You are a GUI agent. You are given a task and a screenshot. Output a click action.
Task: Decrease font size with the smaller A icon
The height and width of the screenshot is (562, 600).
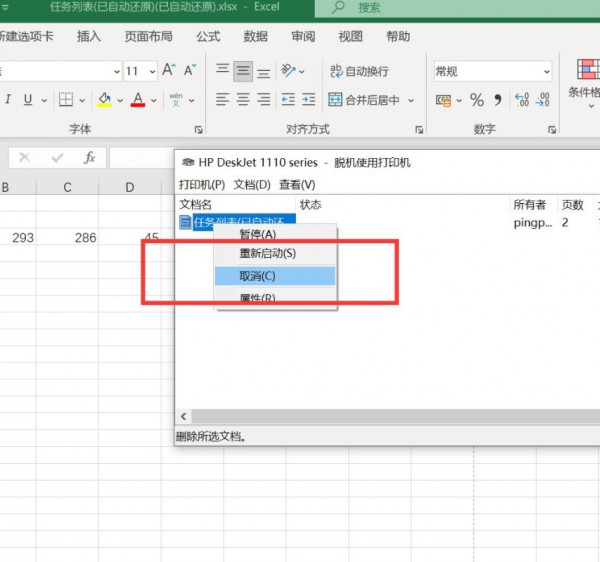coord(189,70)
